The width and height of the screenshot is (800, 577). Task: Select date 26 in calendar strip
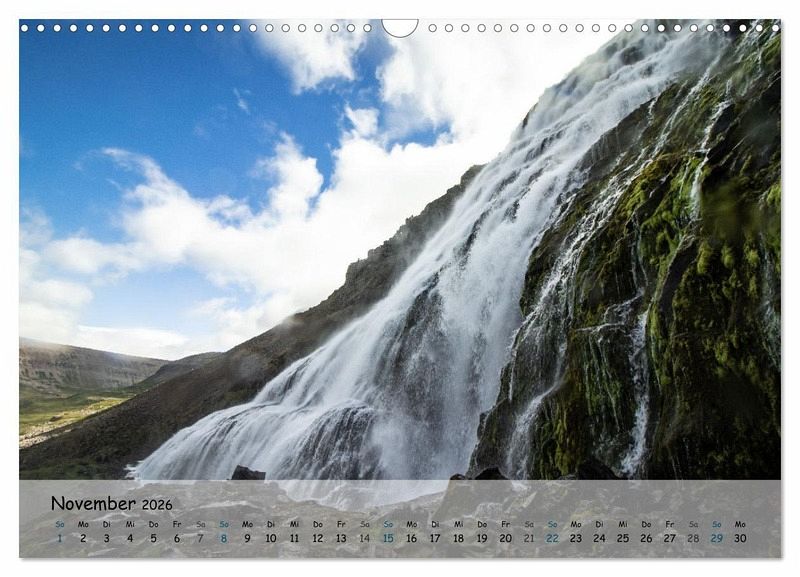pyautogui.click(x=646, y=538)
